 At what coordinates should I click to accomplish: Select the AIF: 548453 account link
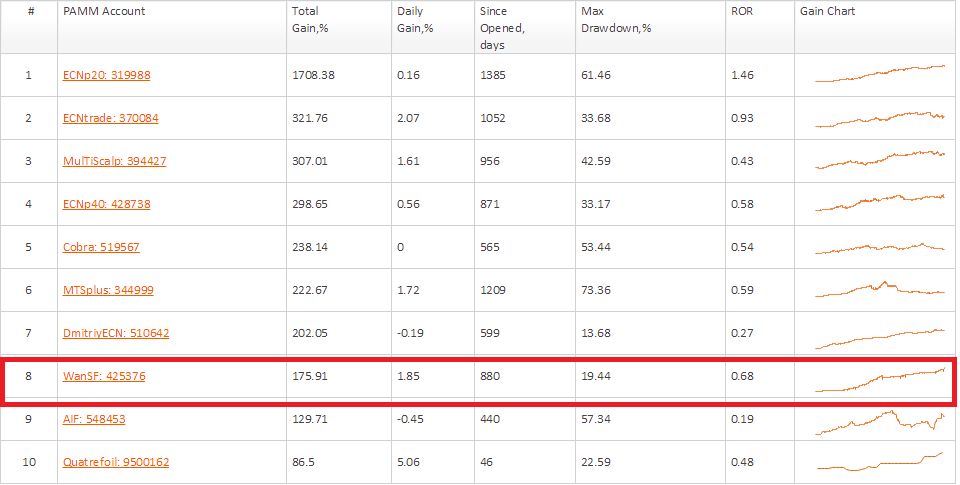[94, 420]
